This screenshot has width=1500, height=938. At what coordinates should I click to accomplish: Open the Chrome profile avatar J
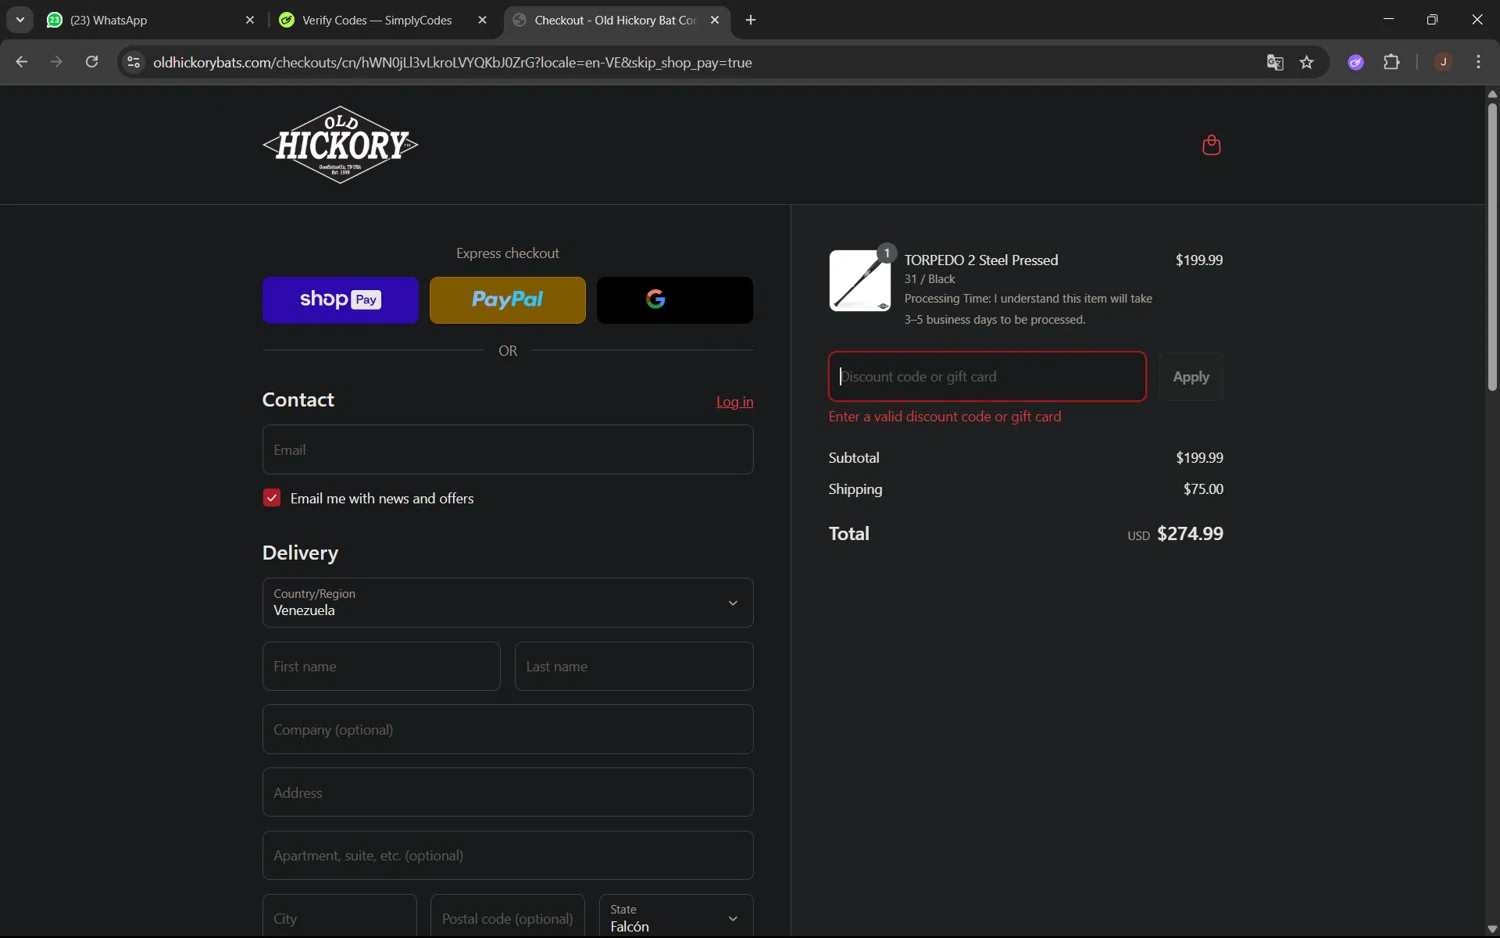point(1443,62)
